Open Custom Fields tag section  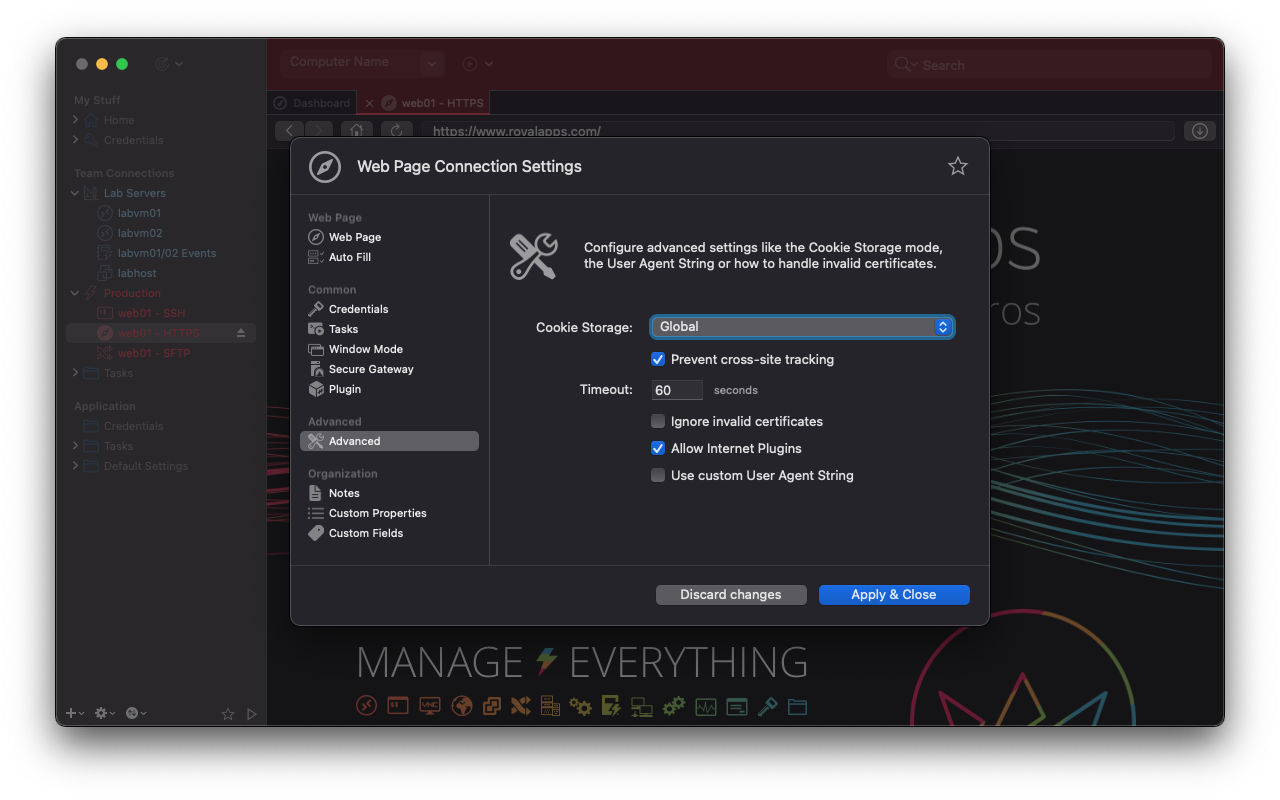point(365,533)
